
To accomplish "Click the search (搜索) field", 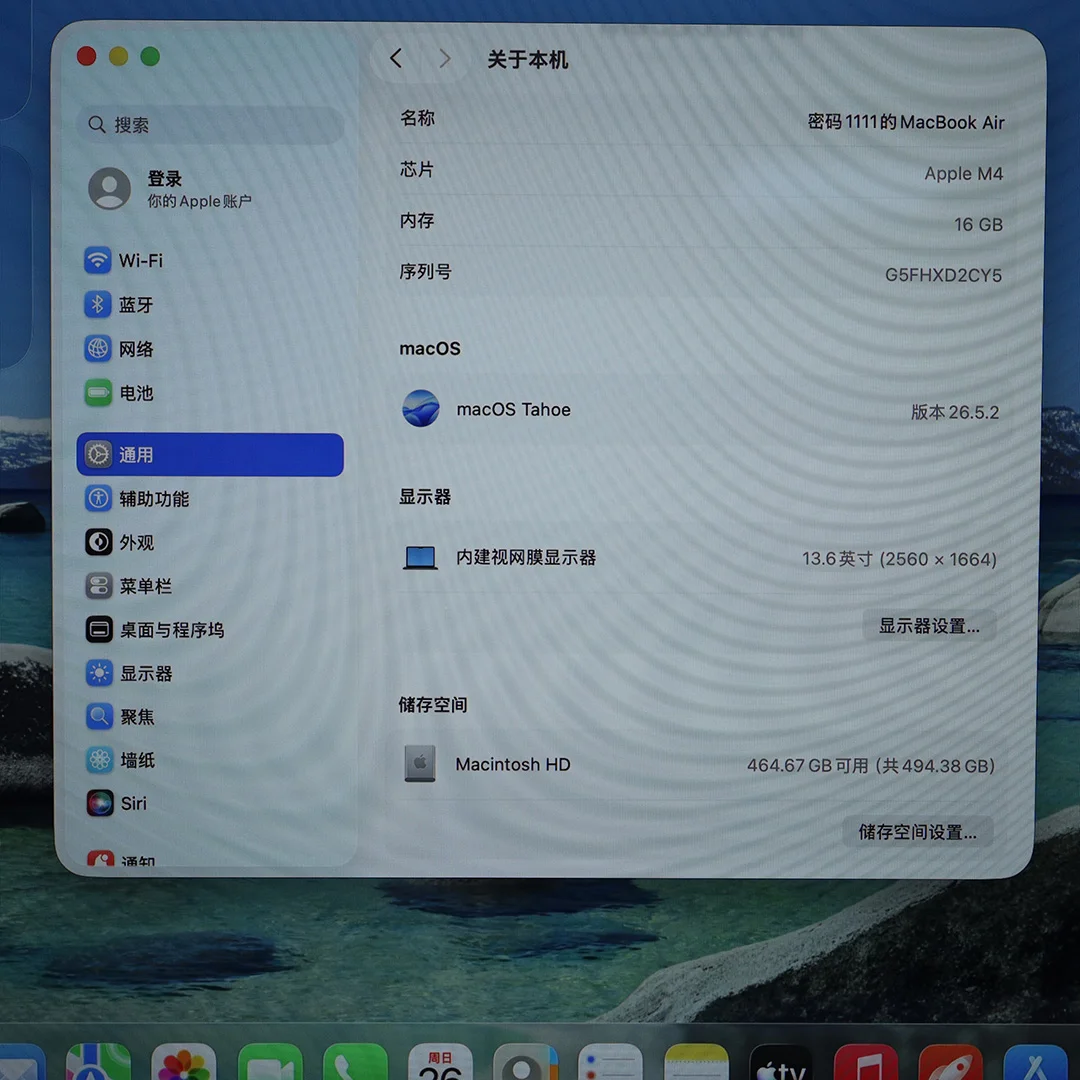I will coord(210,125).
